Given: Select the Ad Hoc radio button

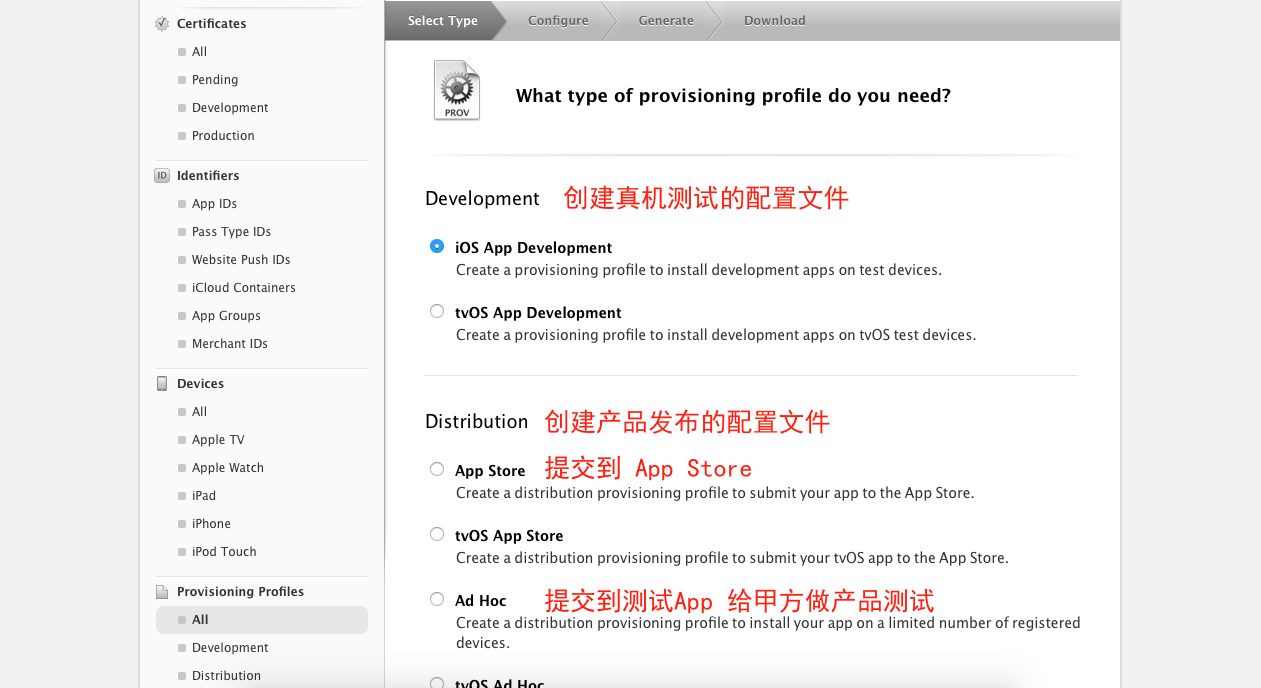Looking at the screenshot, I should [x=437, y=599].
